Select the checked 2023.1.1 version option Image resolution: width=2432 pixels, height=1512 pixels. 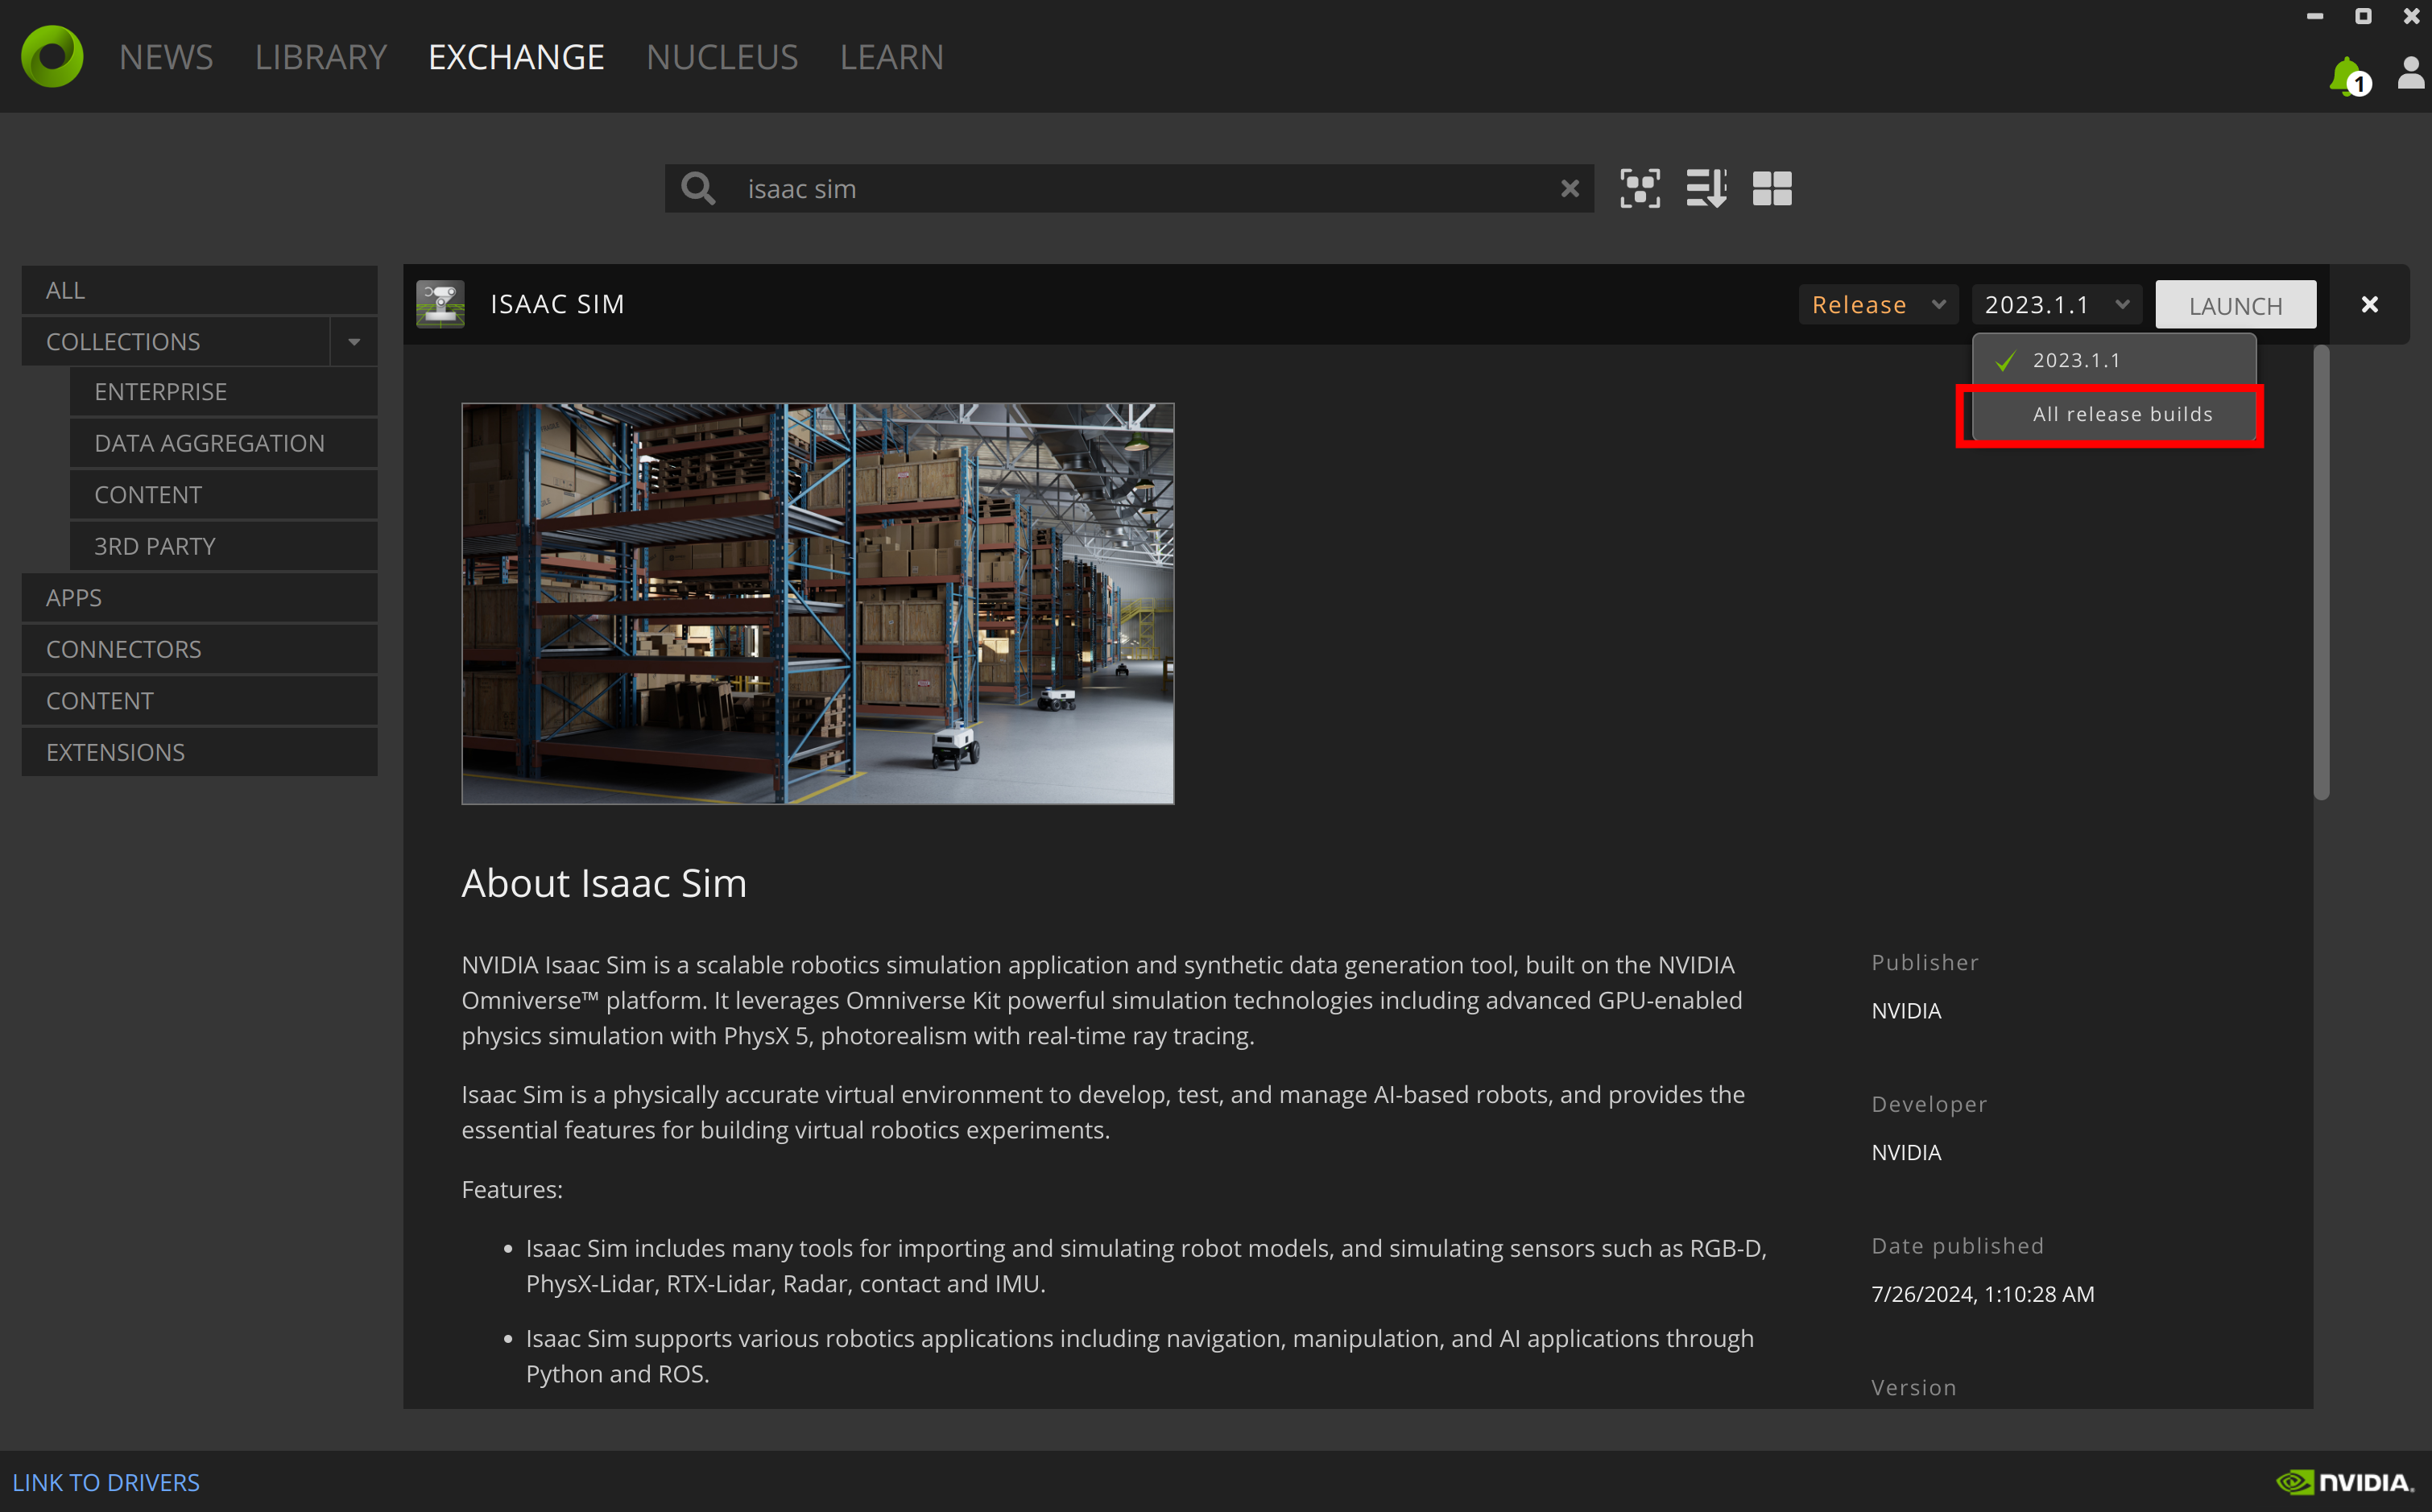2076,360
